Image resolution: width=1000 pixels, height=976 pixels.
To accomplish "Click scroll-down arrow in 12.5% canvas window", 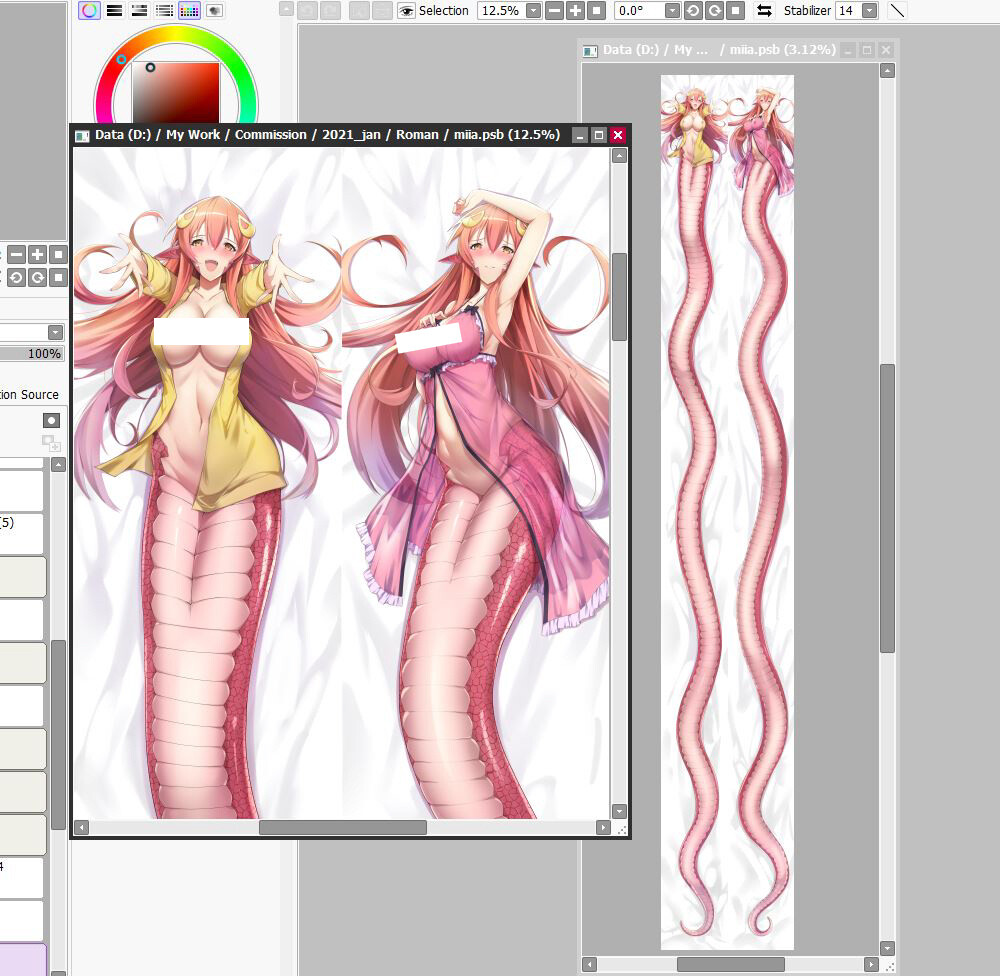I will [619, 811].
